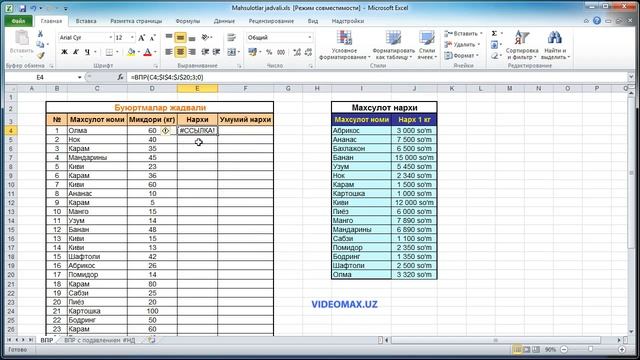
Task: Switch to 'ВПР с подавлением #НД' sheet
Action: (100, 340)
